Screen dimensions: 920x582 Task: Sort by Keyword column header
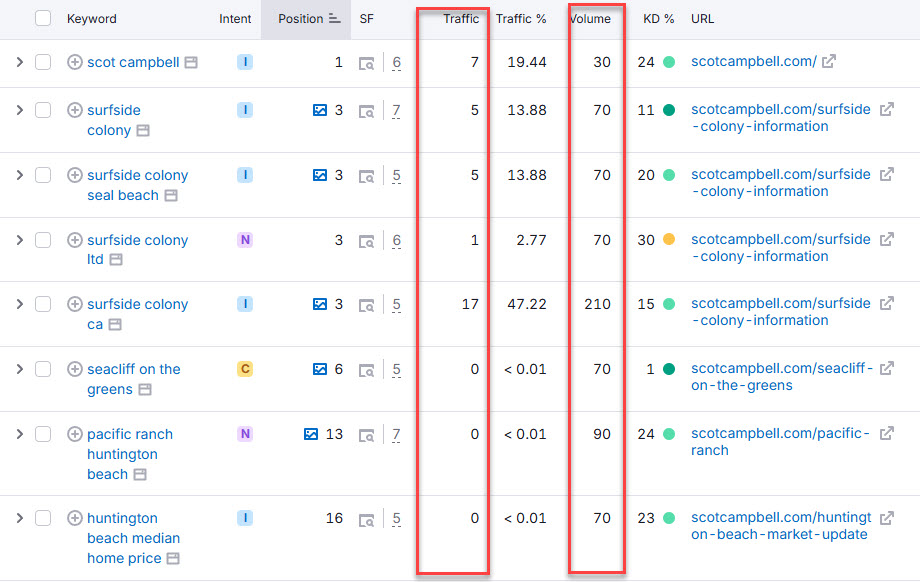(92, 19)
